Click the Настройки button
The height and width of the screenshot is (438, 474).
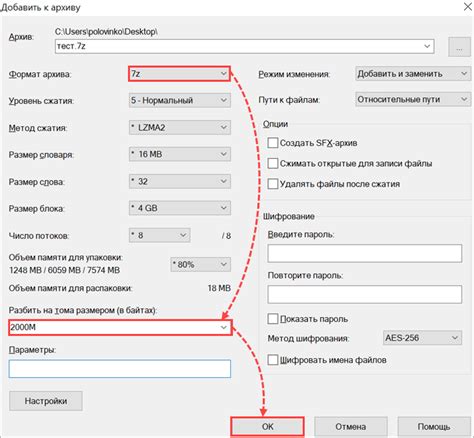pyautogui.click(x=46, y=401)
